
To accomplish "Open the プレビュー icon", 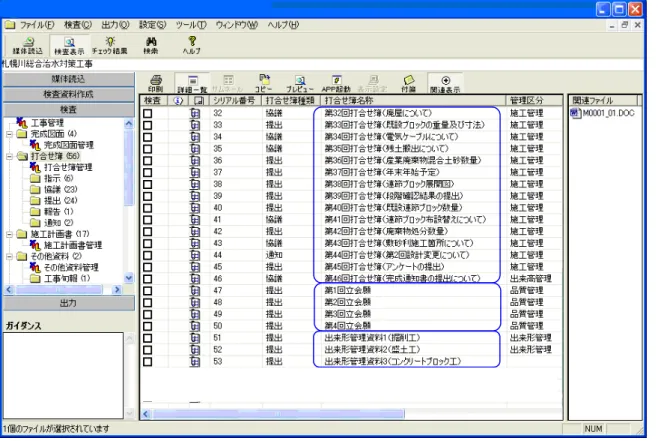I will 300,83.
